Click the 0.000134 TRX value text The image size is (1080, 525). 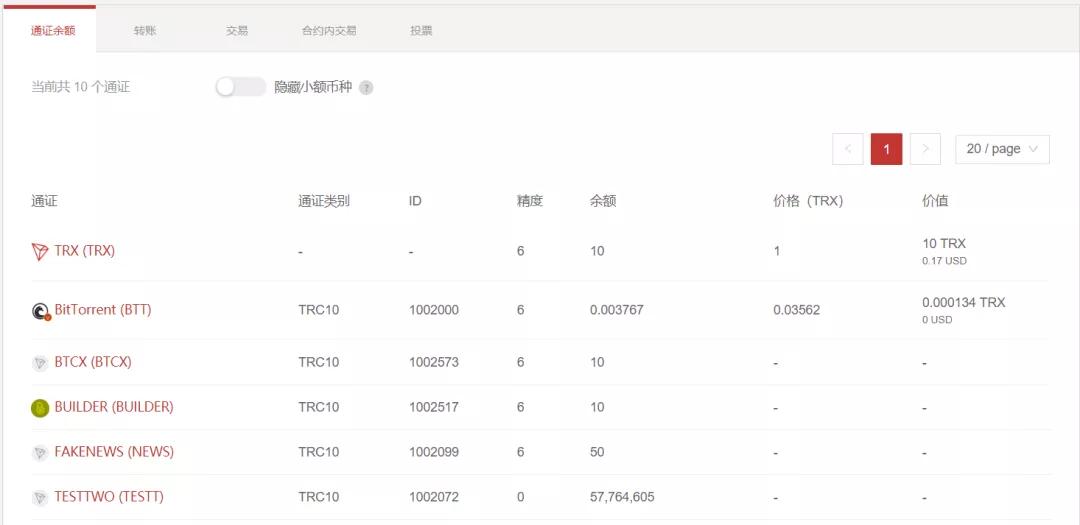pos(964,302)
